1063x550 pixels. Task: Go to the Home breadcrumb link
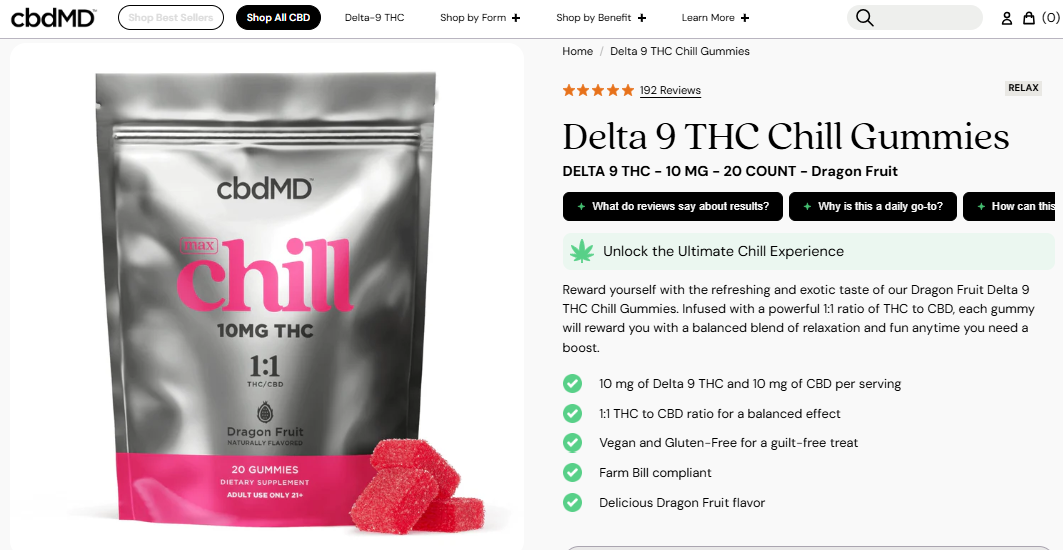(x=578, y=52)
